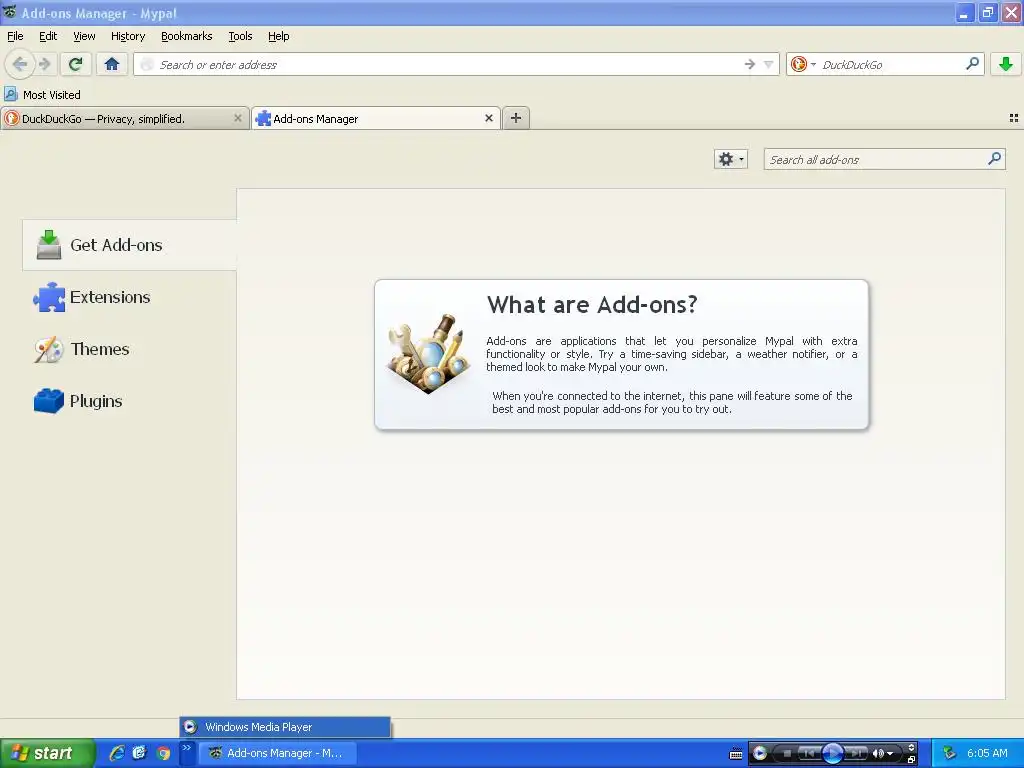Screen dimensions: 1024x768
Task: Open Tools for all add-ons gear menu
Action: pyautogui.click(x=730, y=159)
